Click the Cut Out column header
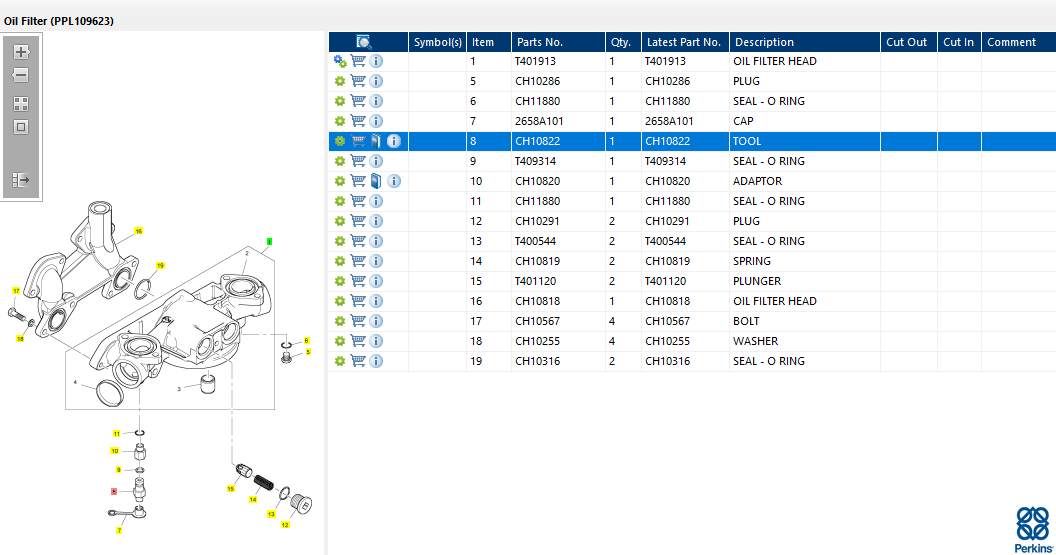This screenshot has height=555, width=1056. point(909,42)
